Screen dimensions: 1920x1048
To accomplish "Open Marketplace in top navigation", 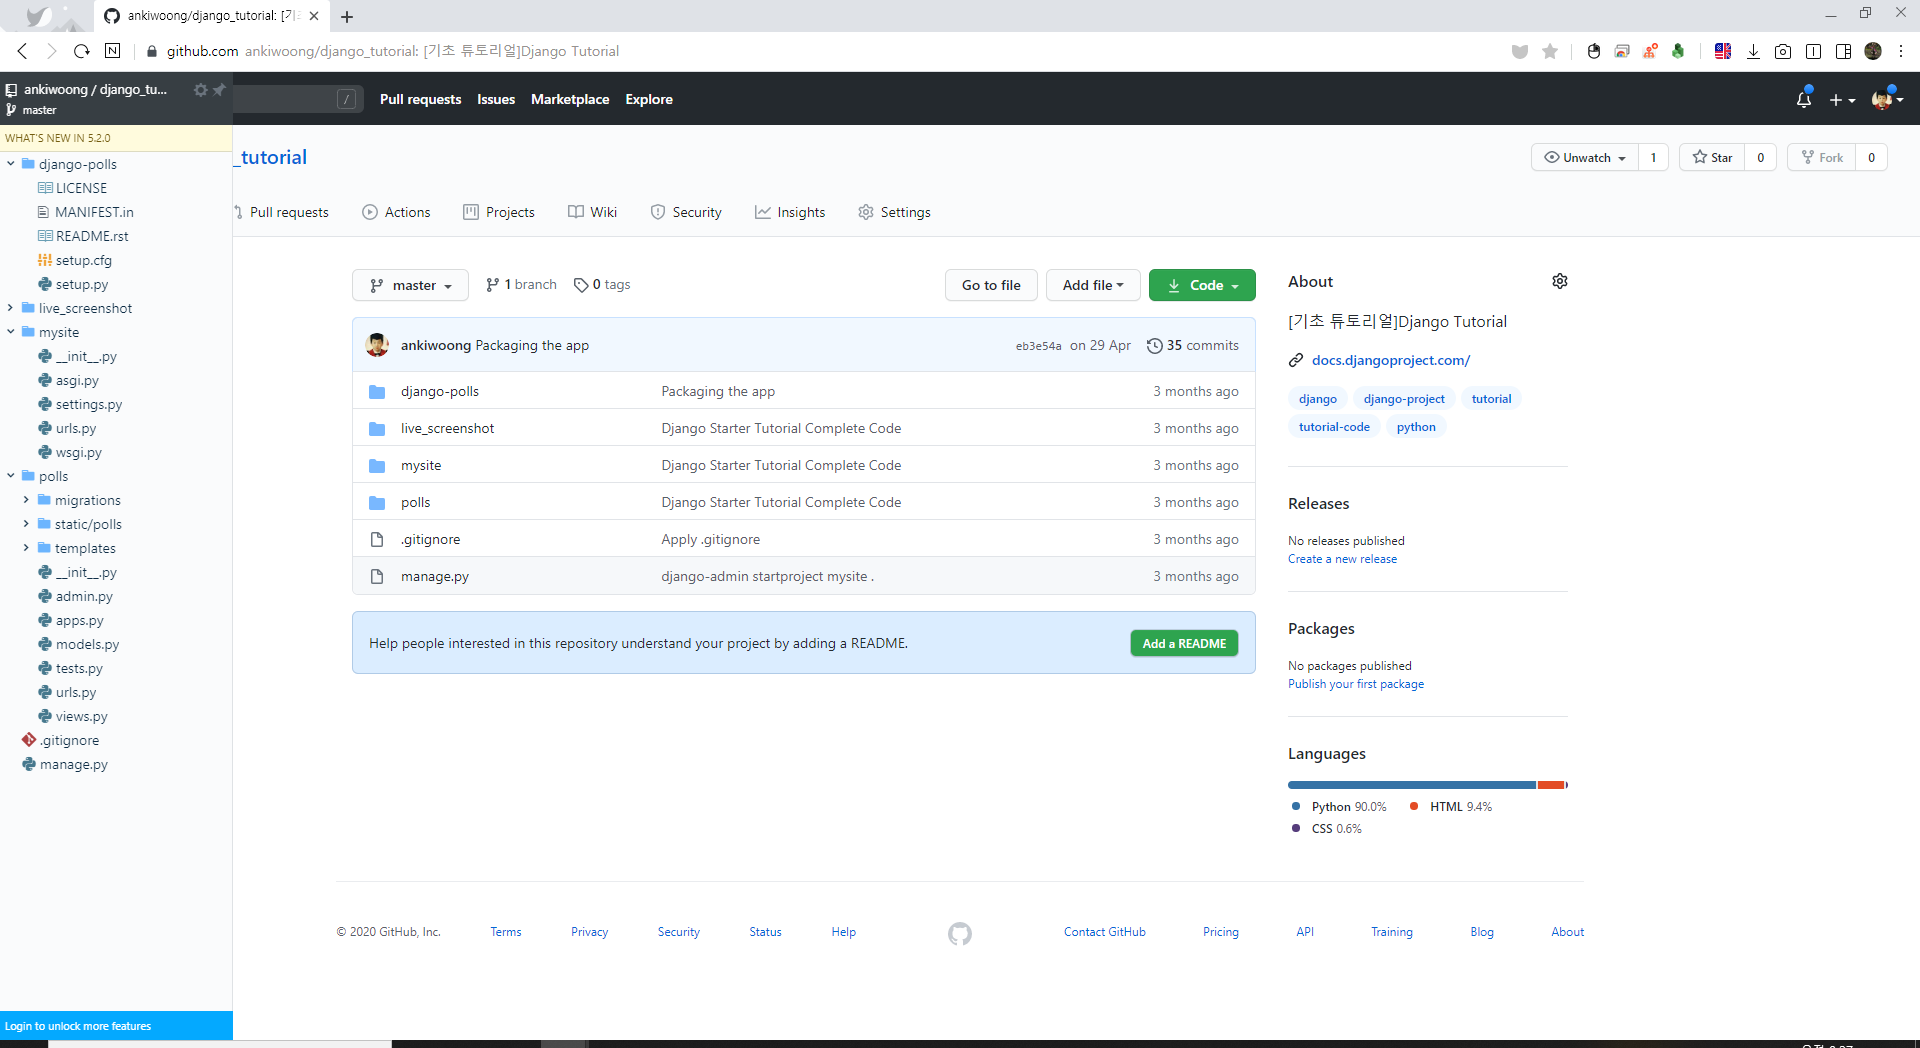I will [x=570, y=99].
